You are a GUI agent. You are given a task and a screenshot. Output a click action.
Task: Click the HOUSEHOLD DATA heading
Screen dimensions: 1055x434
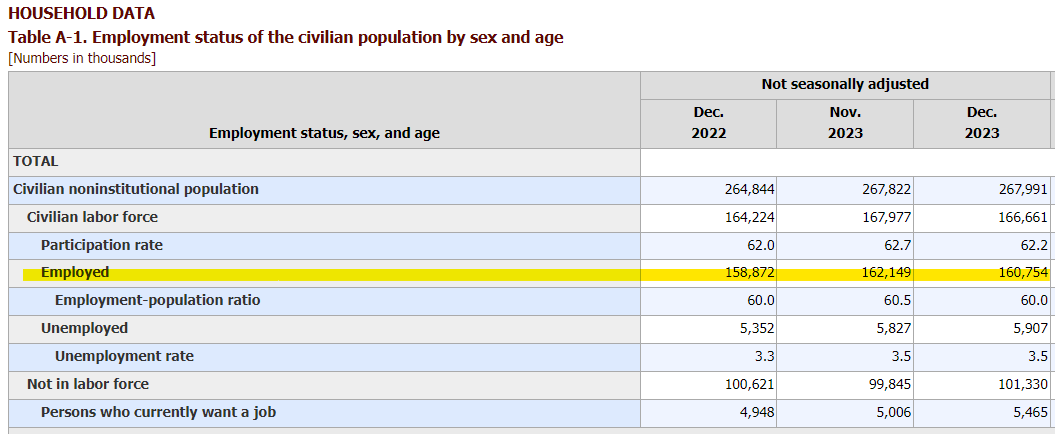[x=81, y=14]
